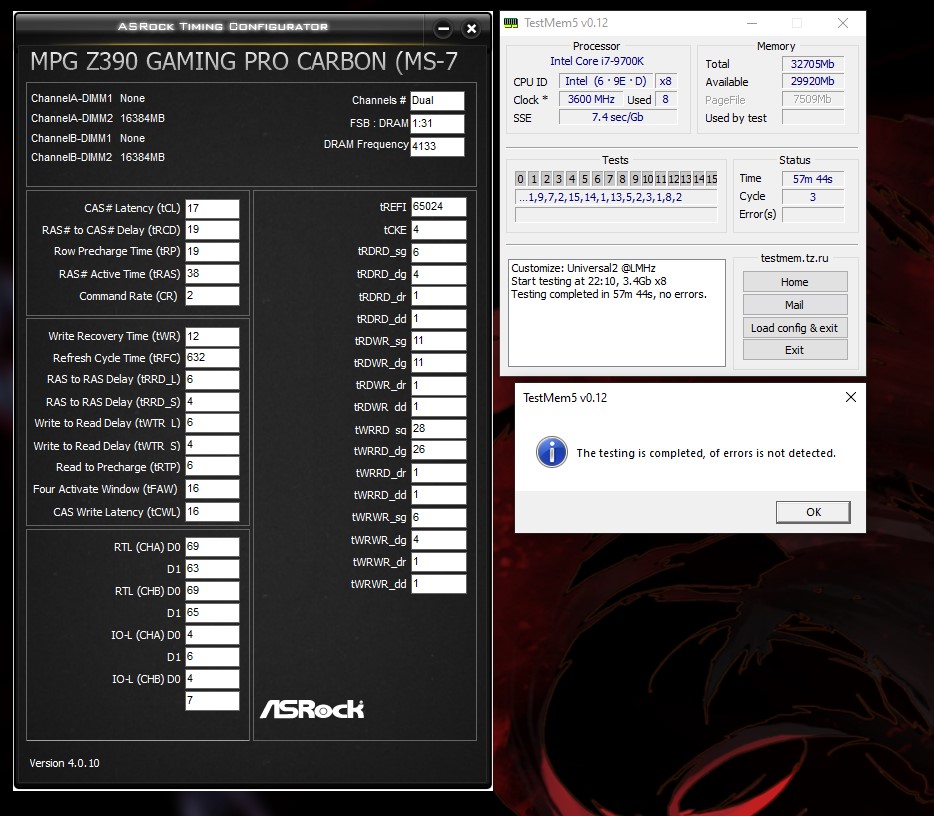Click the RTL (CHB) D0 field

tap(212, 591)
